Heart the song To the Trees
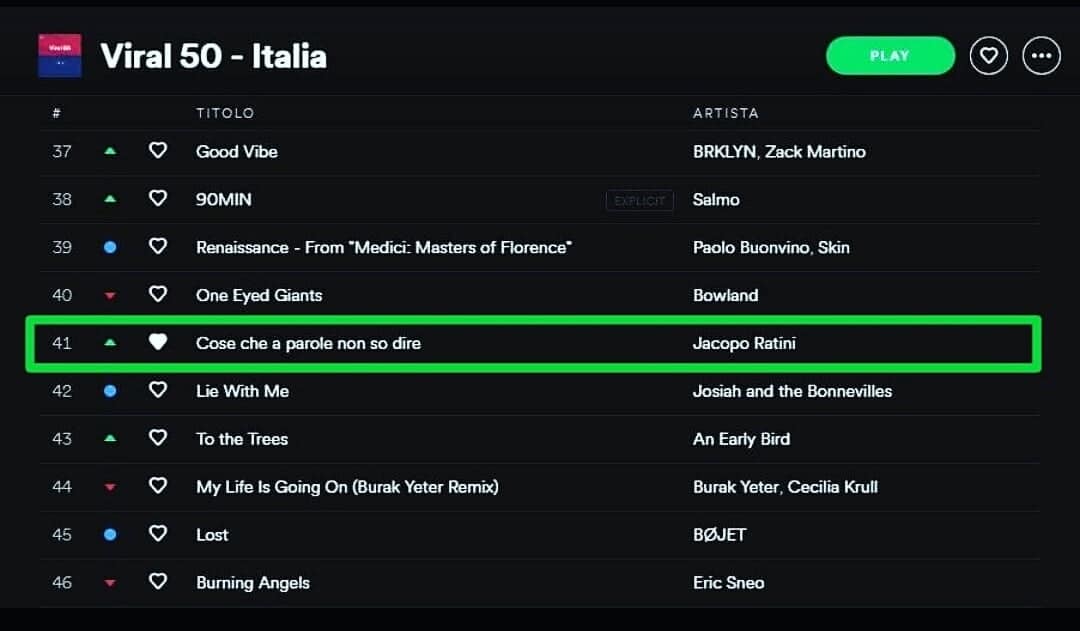 click(x=158, y=437)
